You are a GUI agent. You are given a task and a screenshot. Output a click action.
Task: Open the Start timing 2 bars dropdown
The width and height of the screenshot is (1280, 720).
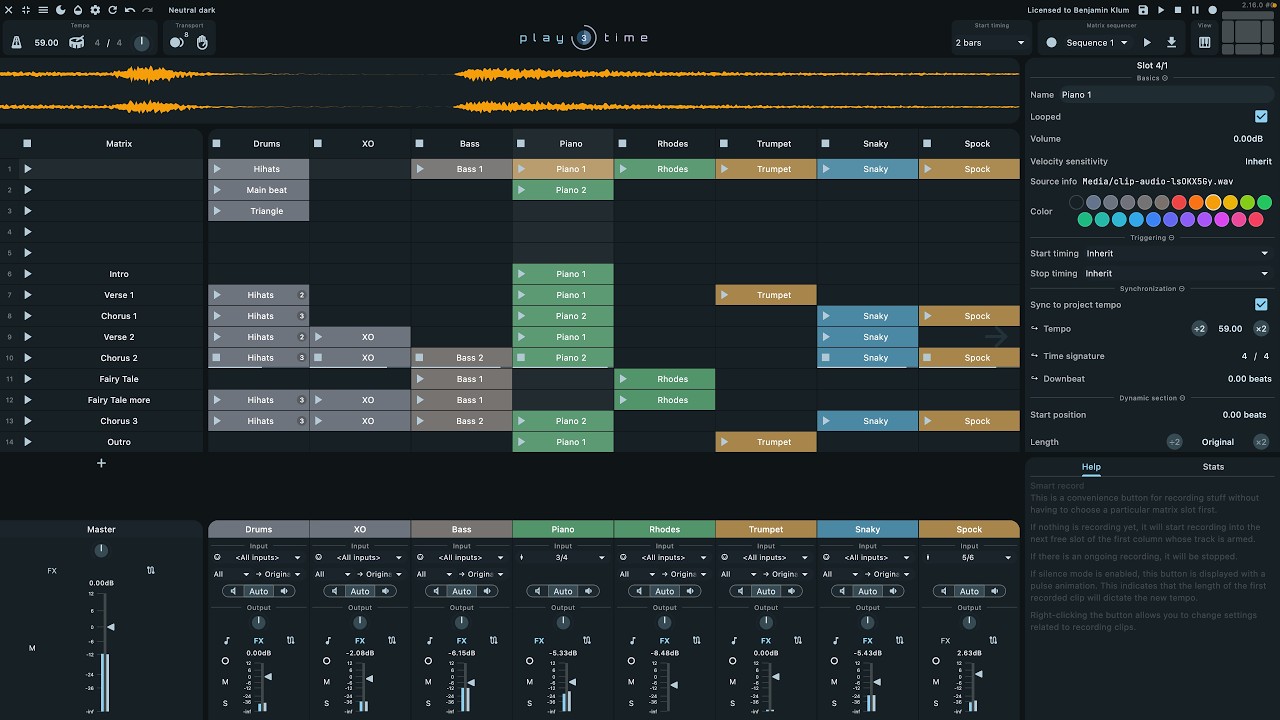point(990,43)
